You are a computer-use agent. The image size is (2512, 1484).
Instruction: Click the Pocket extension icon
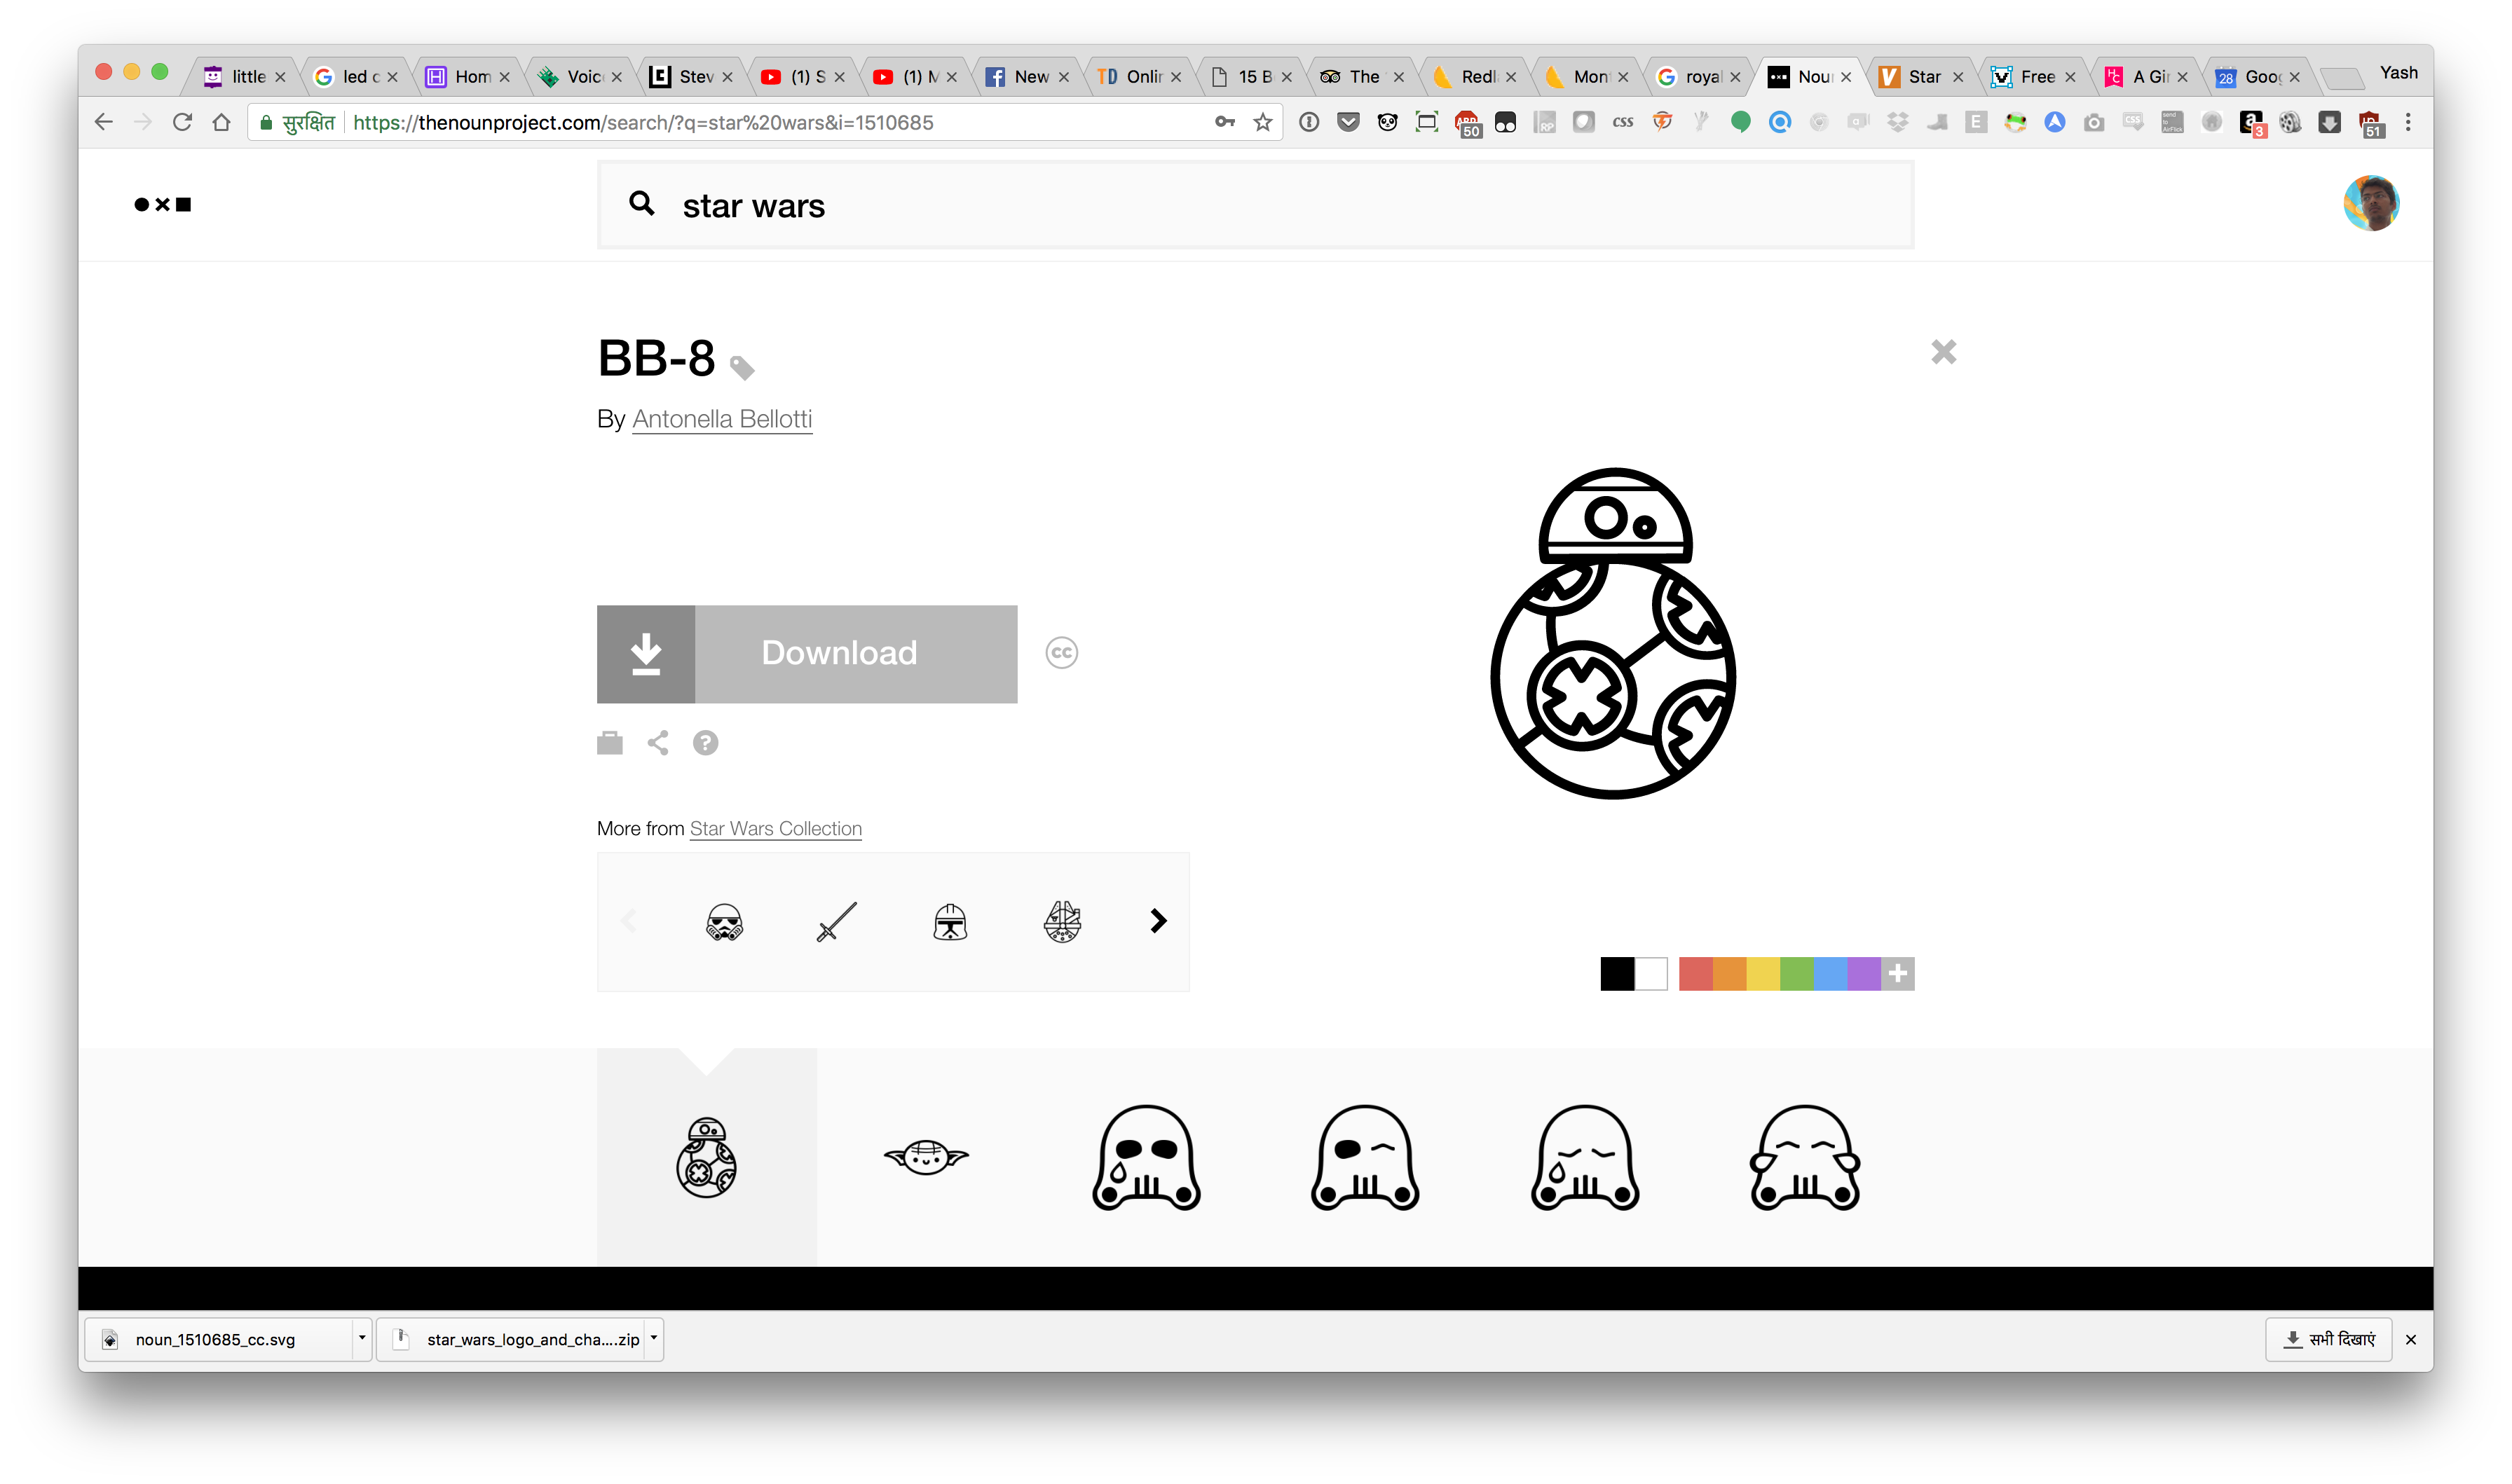tap(1348, 122)
